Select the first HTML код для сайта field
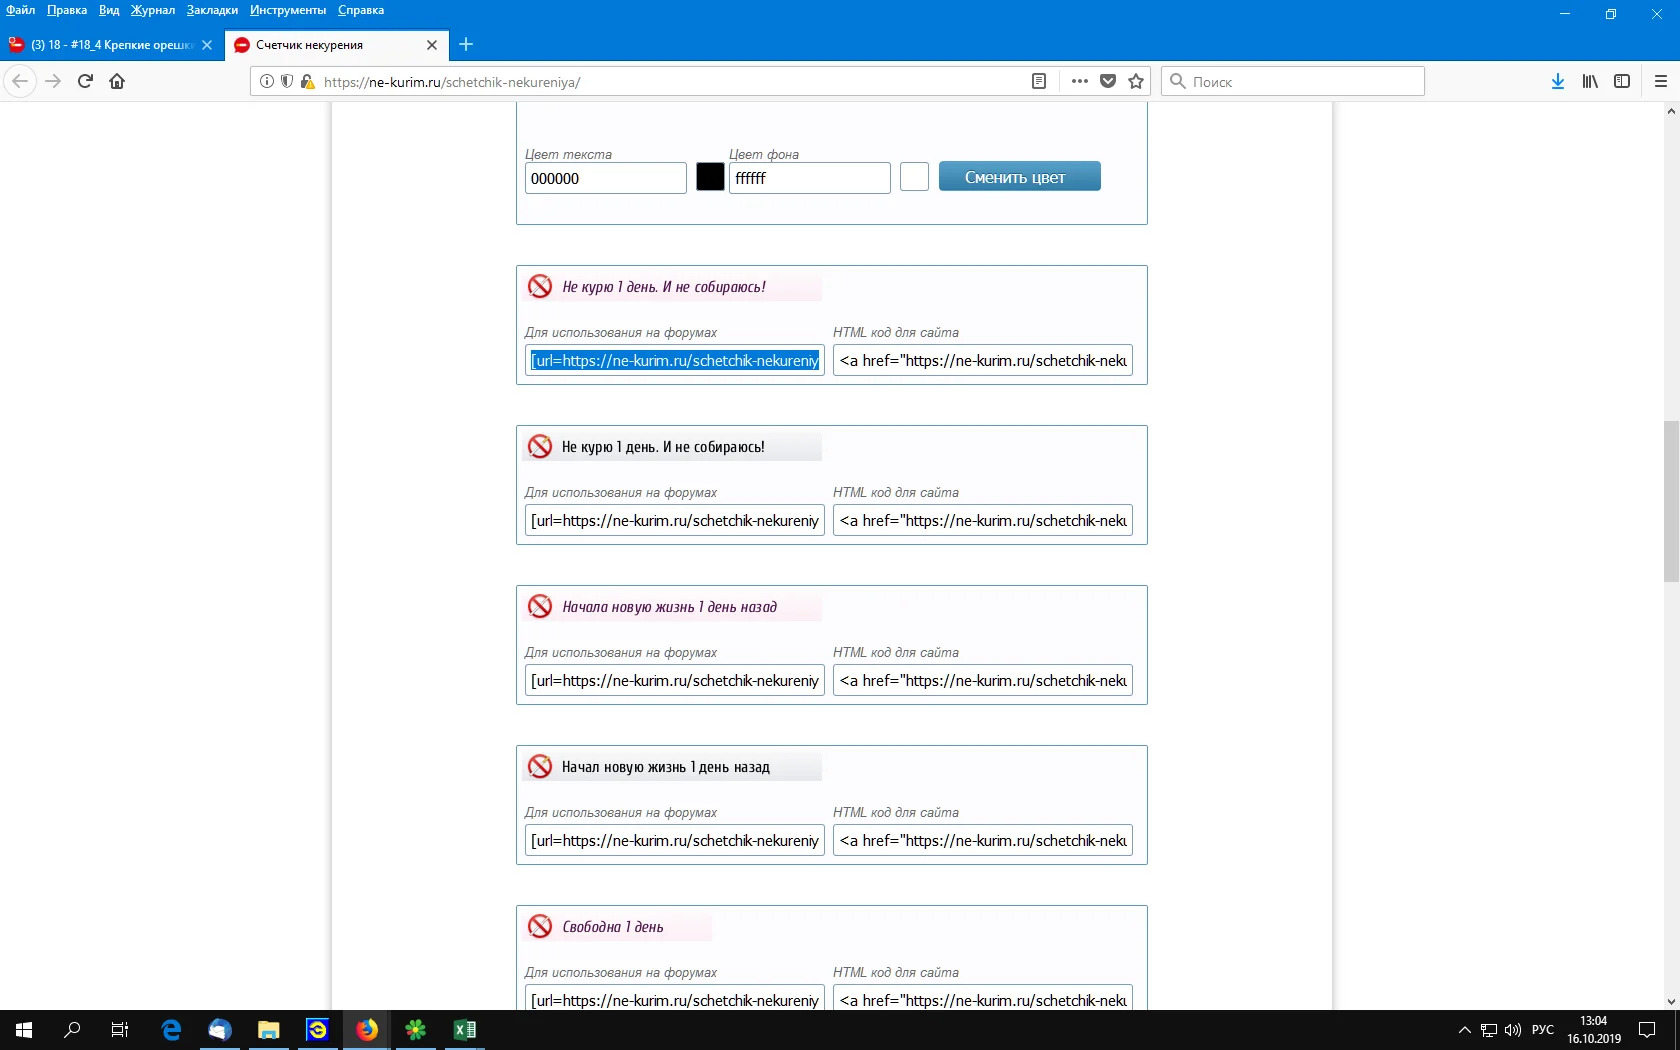Image resolution: width=1680 pixels, height=1050 pixels. 982,360
